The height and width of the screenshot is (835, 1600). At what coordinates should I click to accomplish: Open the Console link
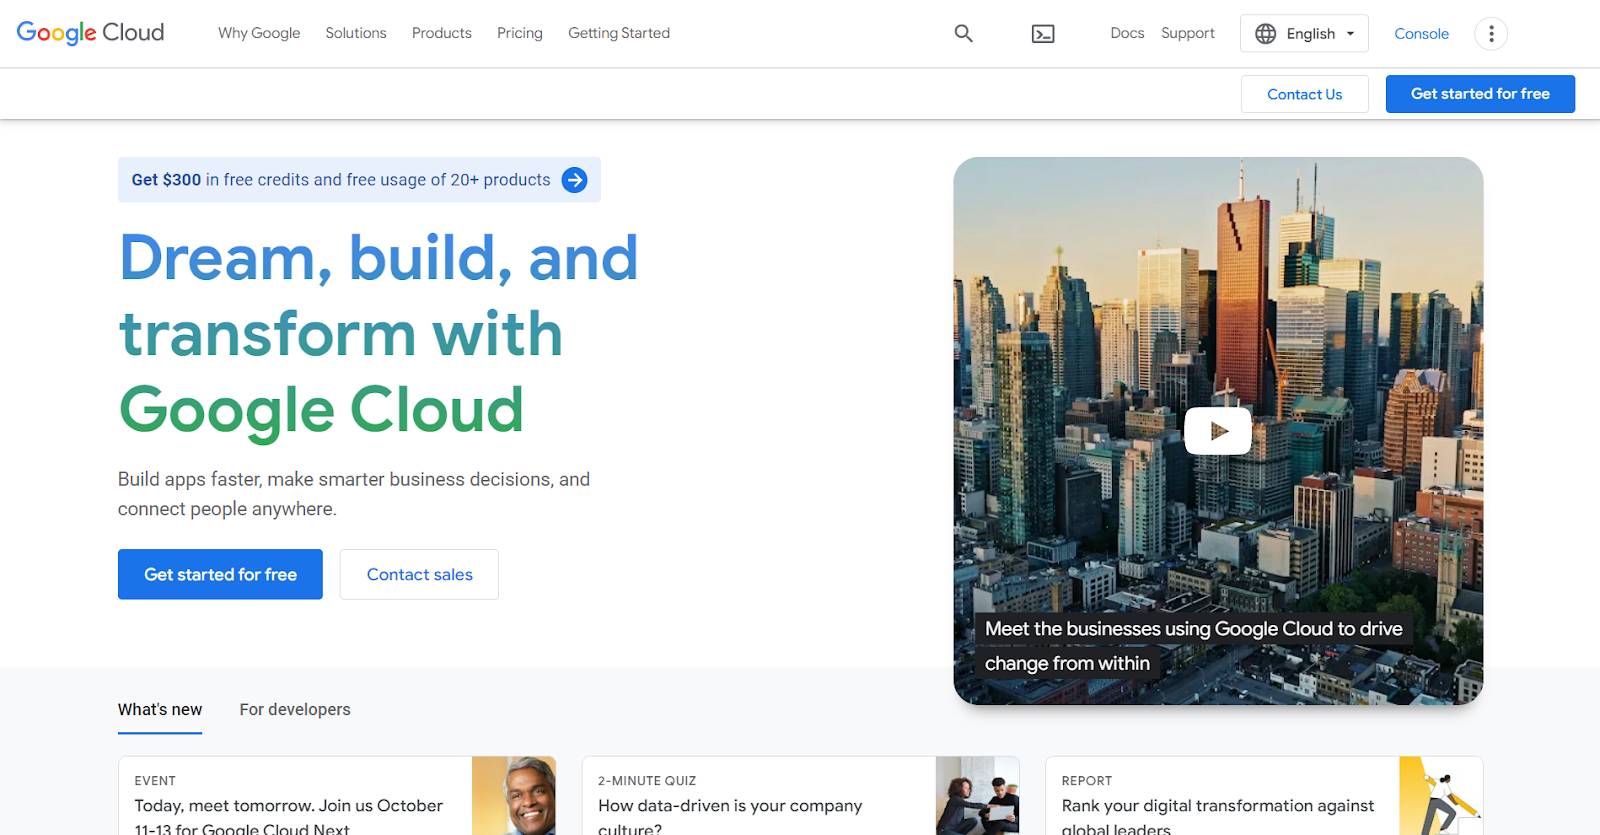(x=1421, y=34)
